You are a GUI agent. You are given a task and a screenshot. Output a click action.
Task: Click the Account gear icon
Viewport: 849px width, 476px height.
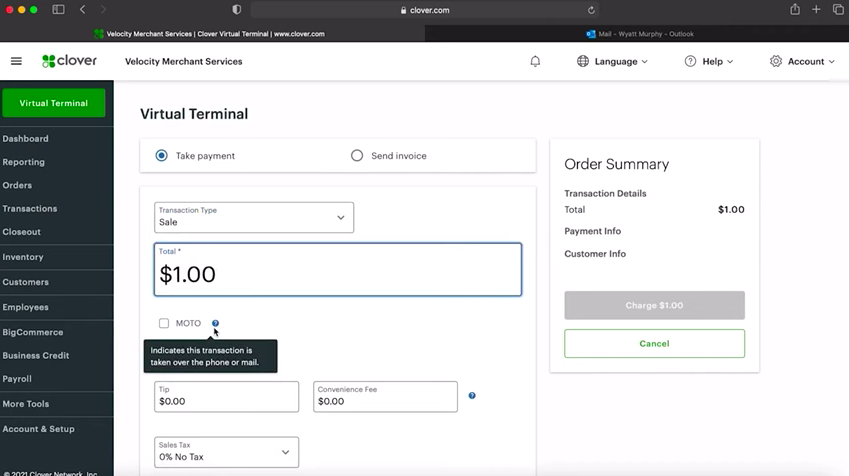click(776, 61)
